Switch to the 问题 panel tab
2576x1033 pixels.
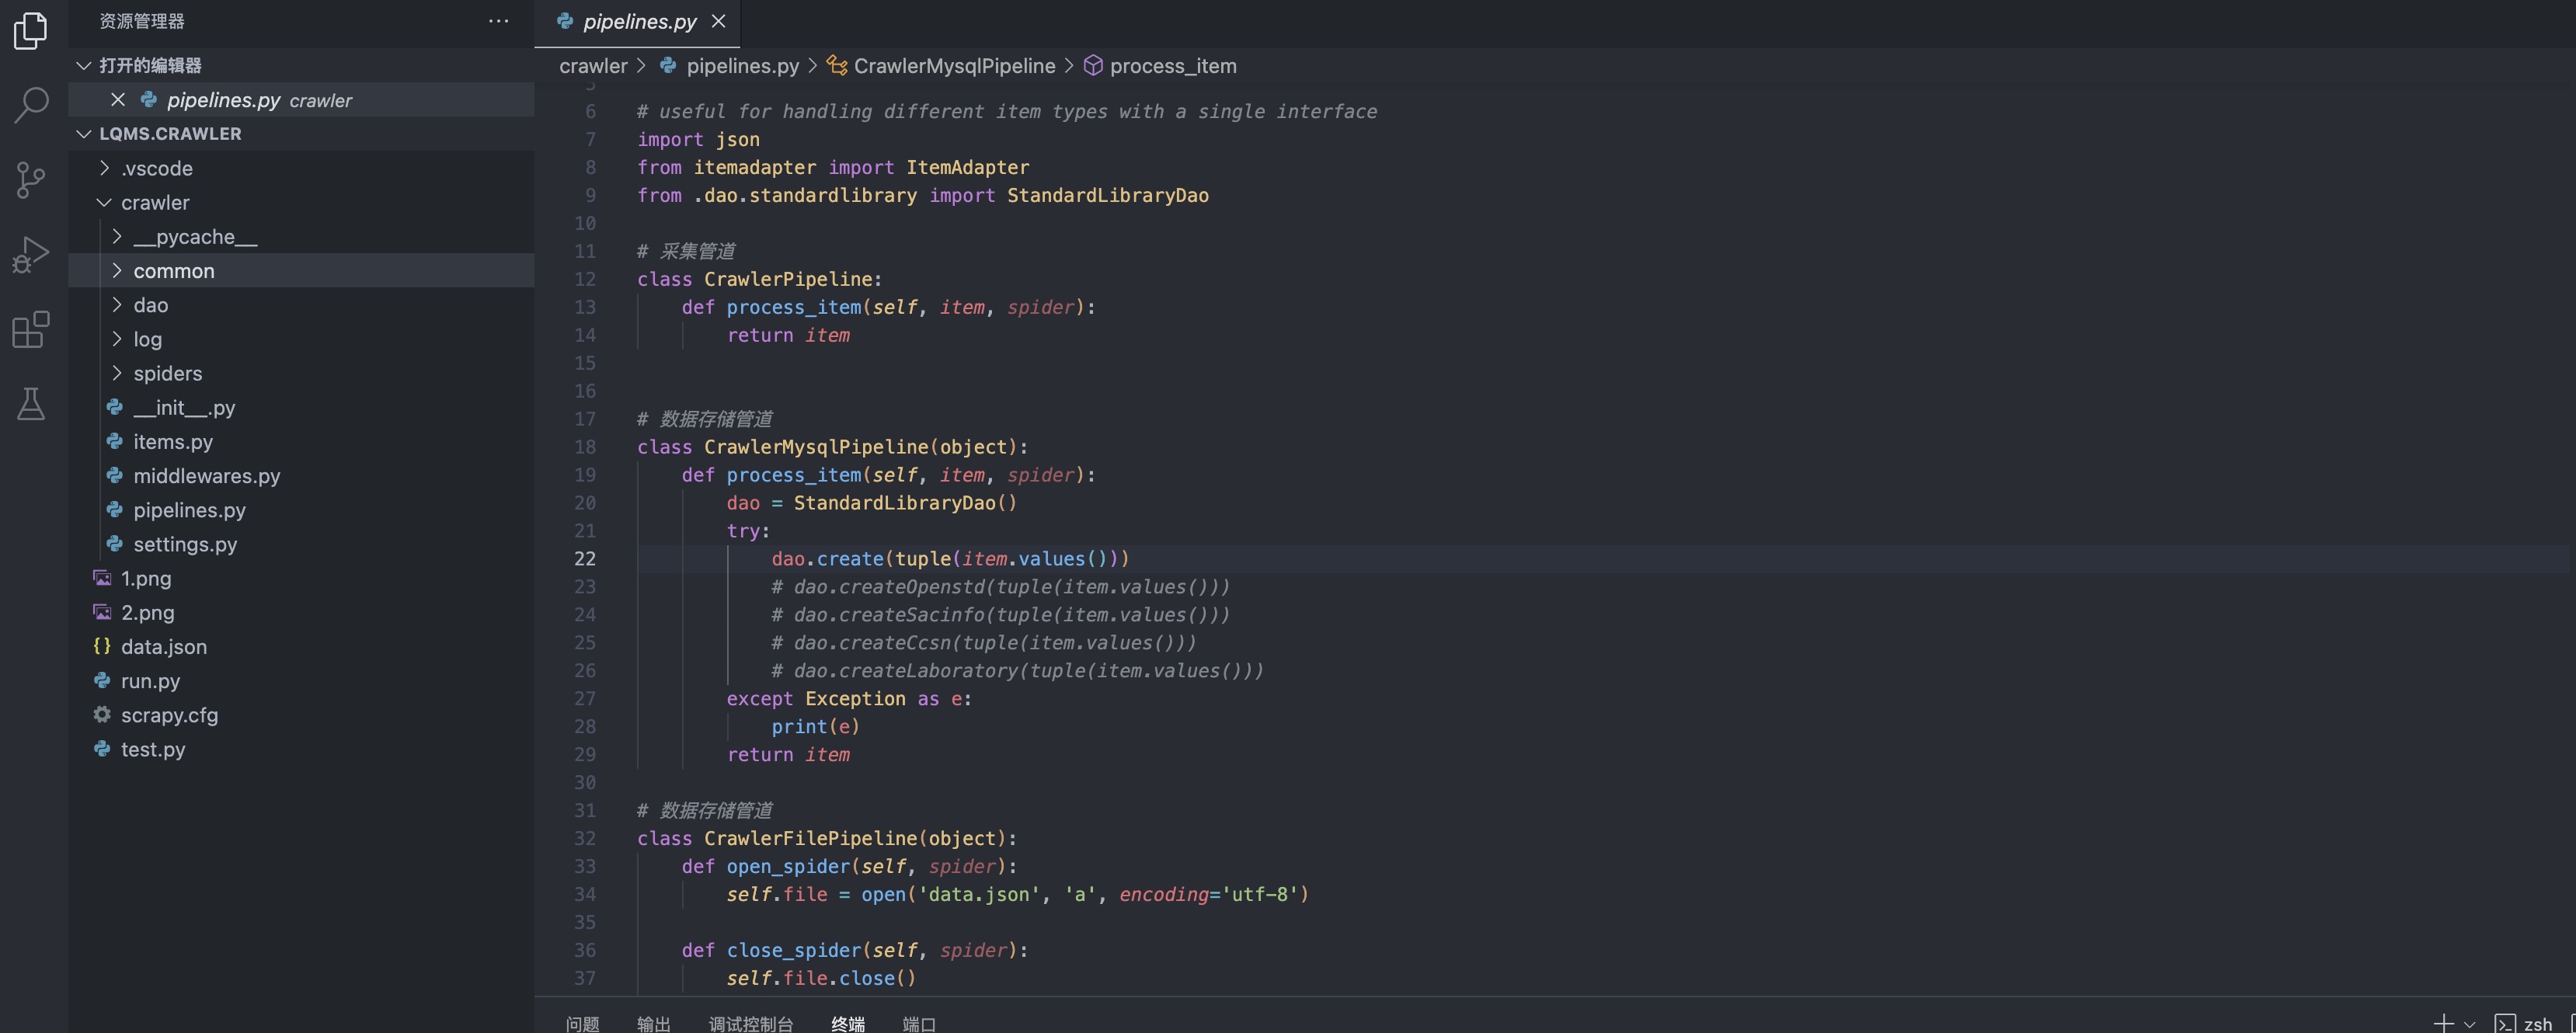tap(583, 1024)
